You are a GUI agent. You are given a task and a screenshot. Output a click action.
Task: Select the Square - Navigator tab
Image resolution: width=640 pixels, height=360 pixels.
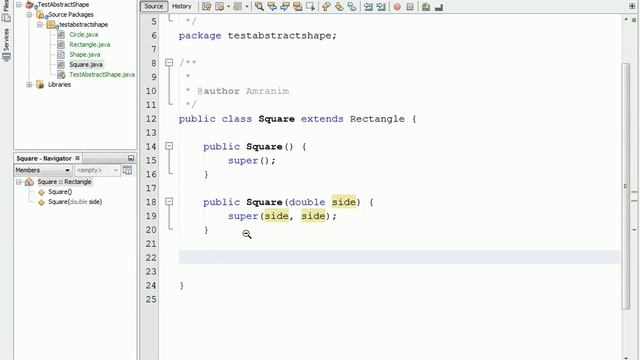[47, 158]
